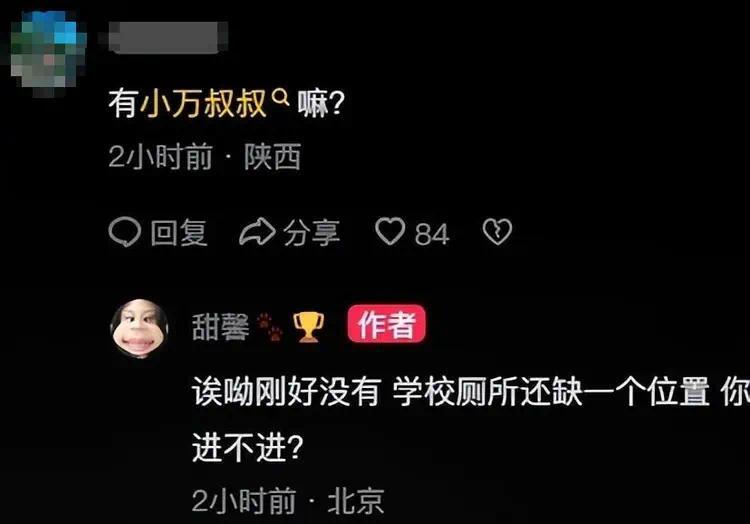This screenshot has width=750, height=524.
Task: Click the paw prints badge beside 甜馨
Action: pyautogui.click(x=270, y=327)
